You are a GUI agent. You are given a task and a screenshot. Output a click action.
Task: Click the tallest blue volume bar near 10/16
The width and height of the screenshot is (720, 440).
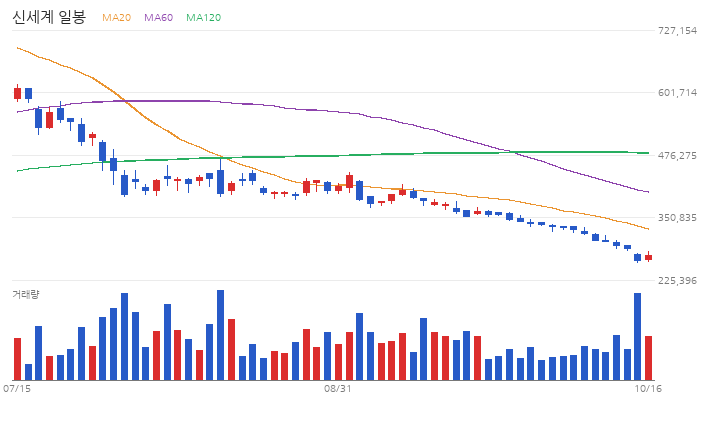tap(637, 337)
